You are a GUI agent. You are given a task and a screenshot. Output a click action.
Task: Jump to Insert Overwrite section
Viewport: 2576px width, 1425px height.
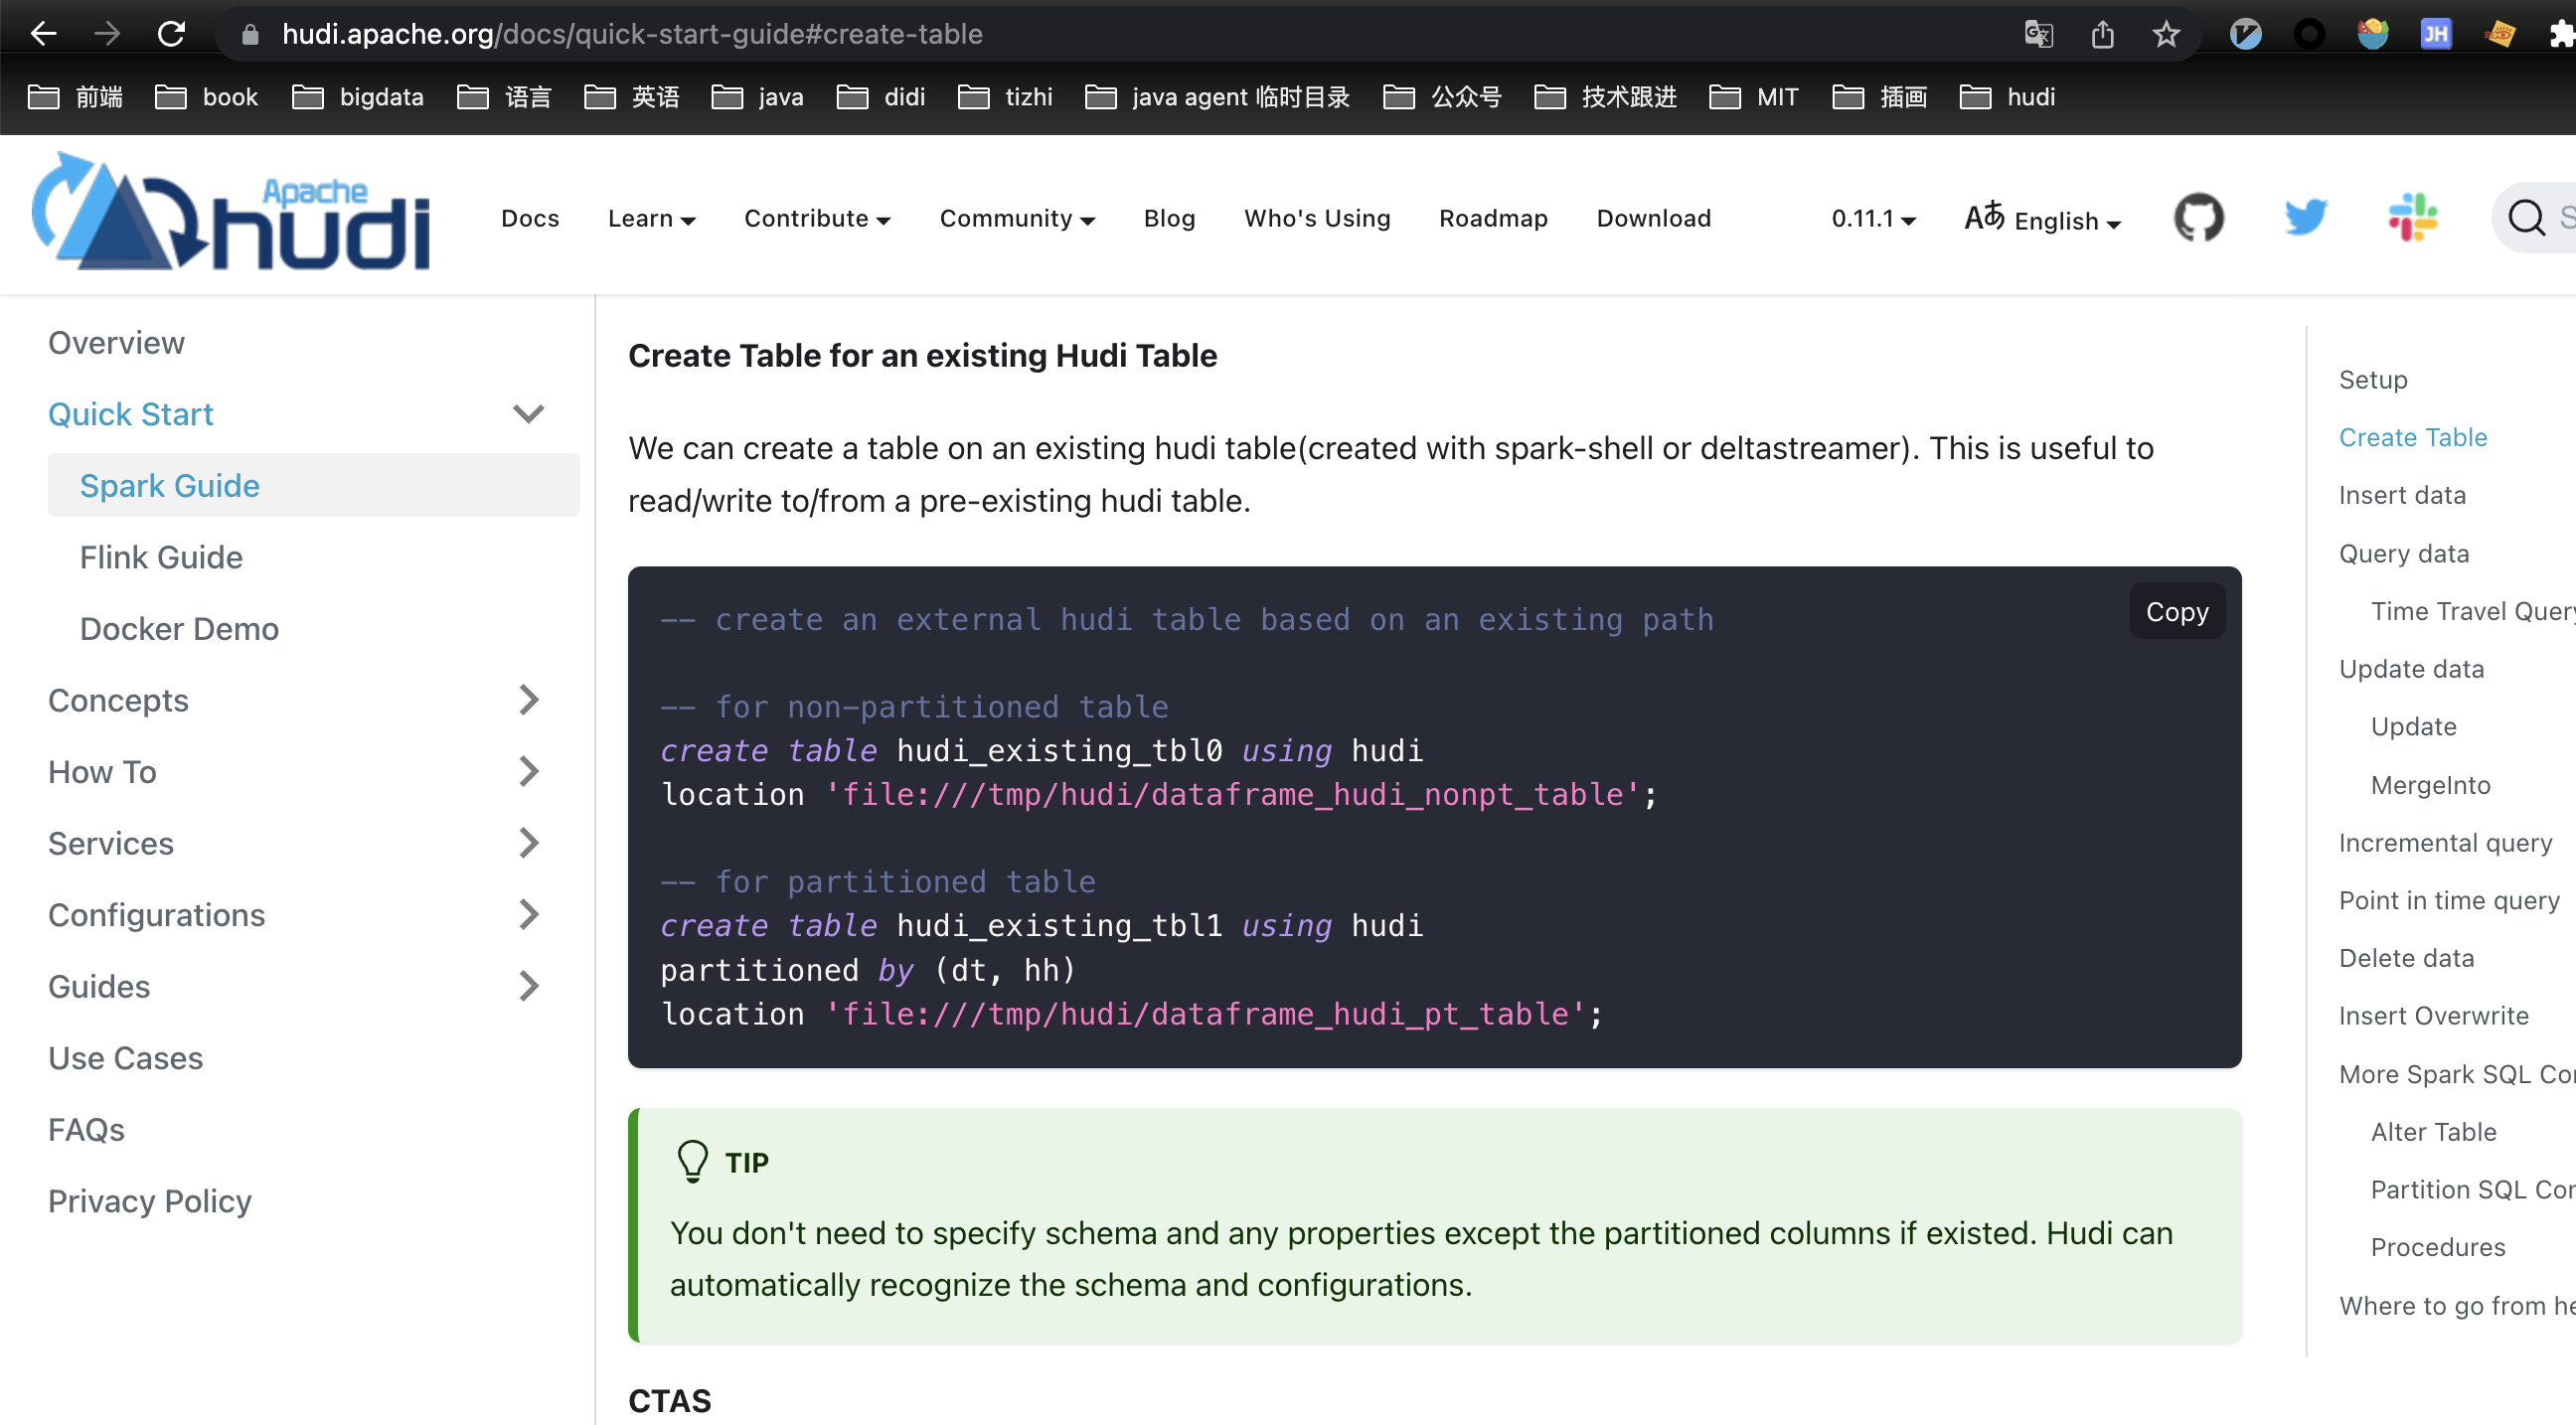2434,1016
